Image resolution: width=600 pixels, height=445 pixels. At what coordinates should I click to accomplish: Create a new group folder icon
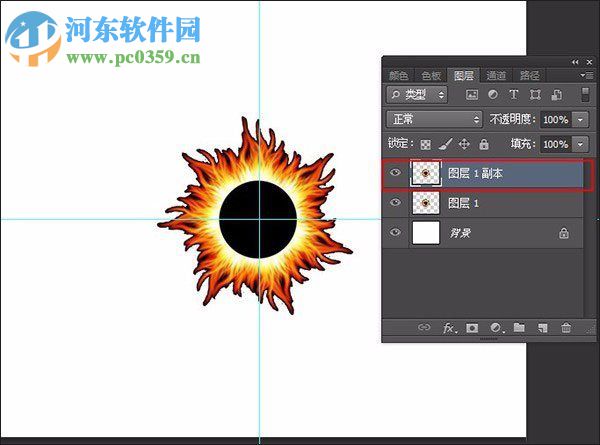tap(519, 328)
